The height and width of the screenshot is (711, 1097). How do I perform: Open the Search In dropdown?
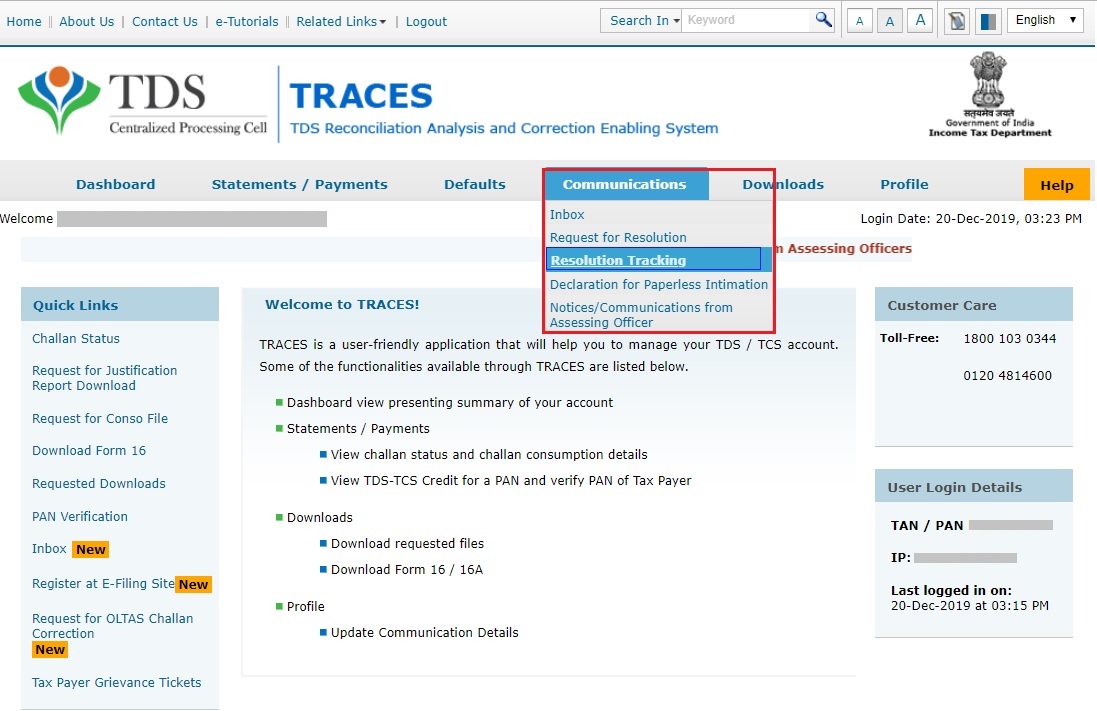pos(640,19)
